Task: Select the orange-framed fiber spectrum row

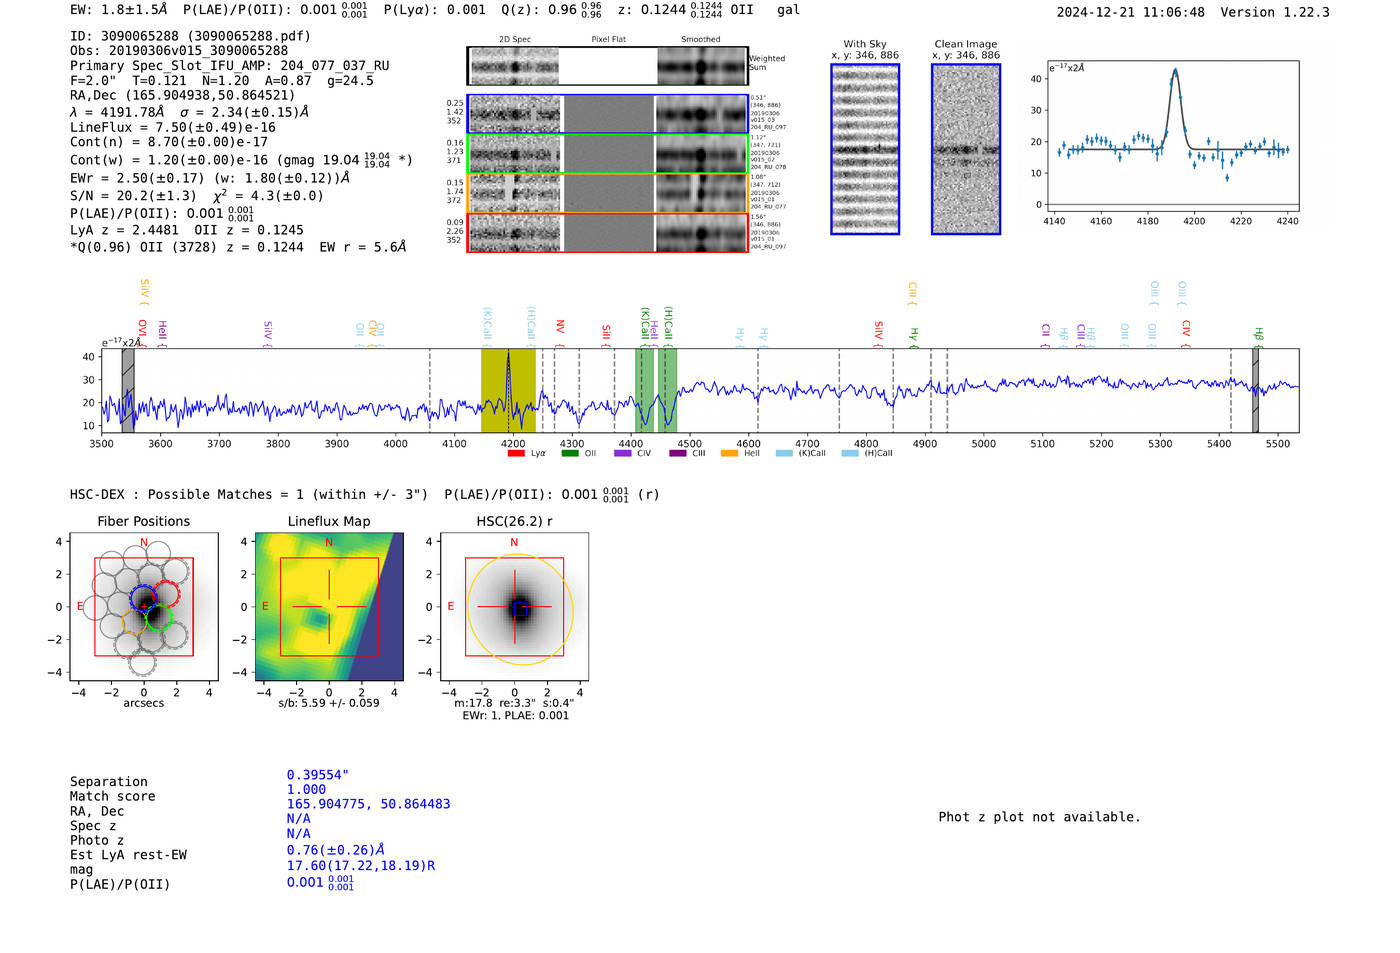Action: (x=607, y=193)
